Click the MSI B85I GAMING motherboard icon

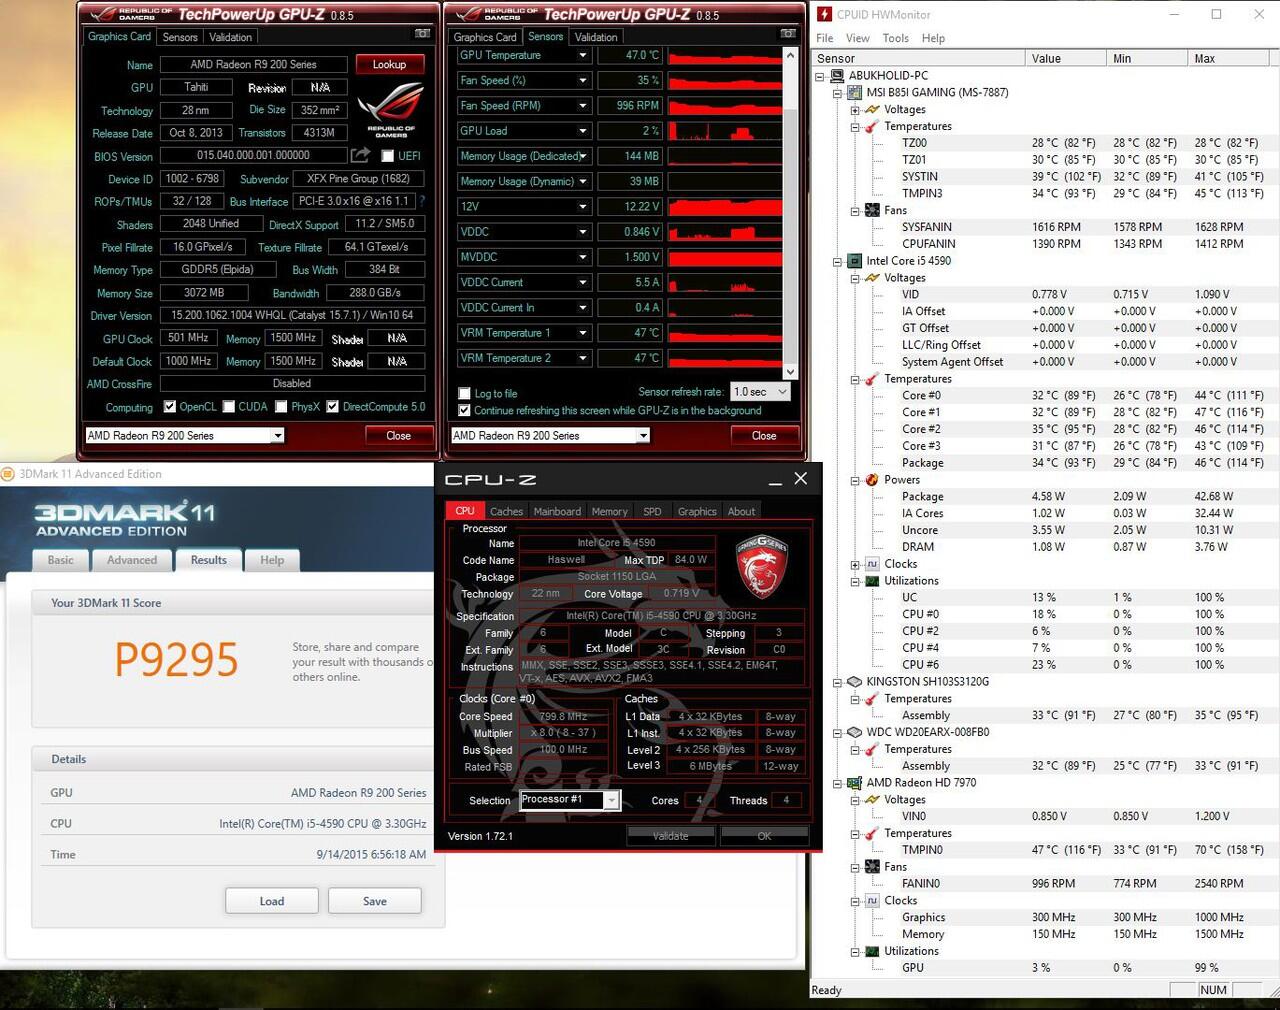pyautogui.click(x=855, y=92)
